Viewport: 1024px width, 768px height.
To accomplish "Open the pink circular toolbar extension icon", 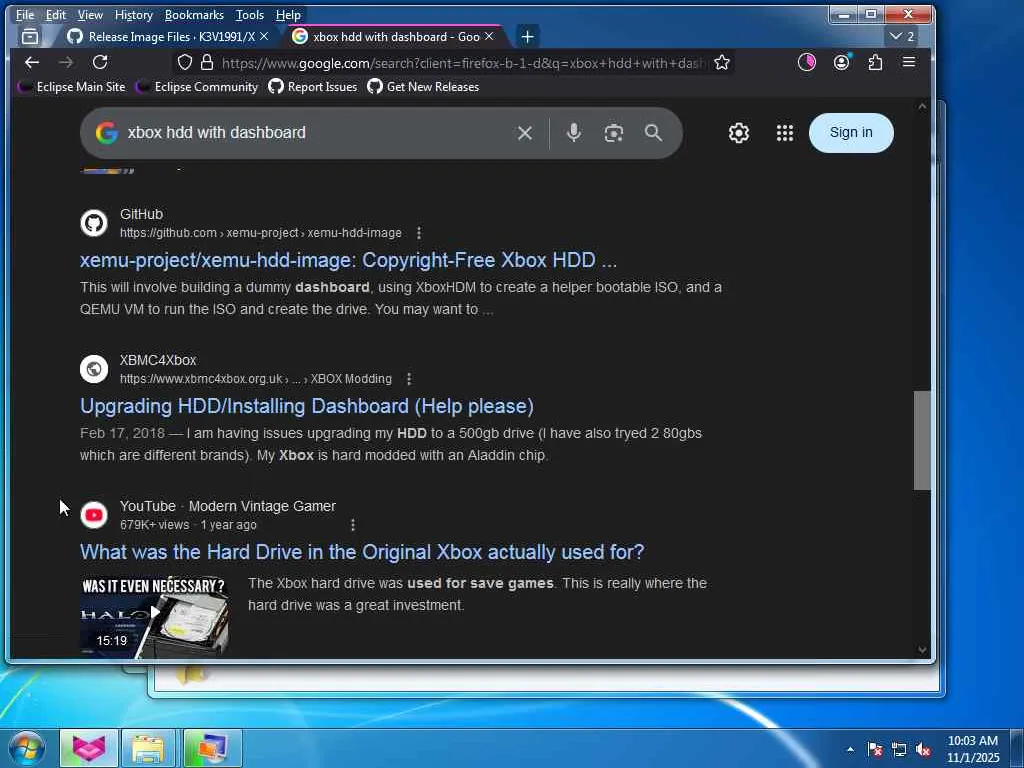I will click(x=807, y=62).
